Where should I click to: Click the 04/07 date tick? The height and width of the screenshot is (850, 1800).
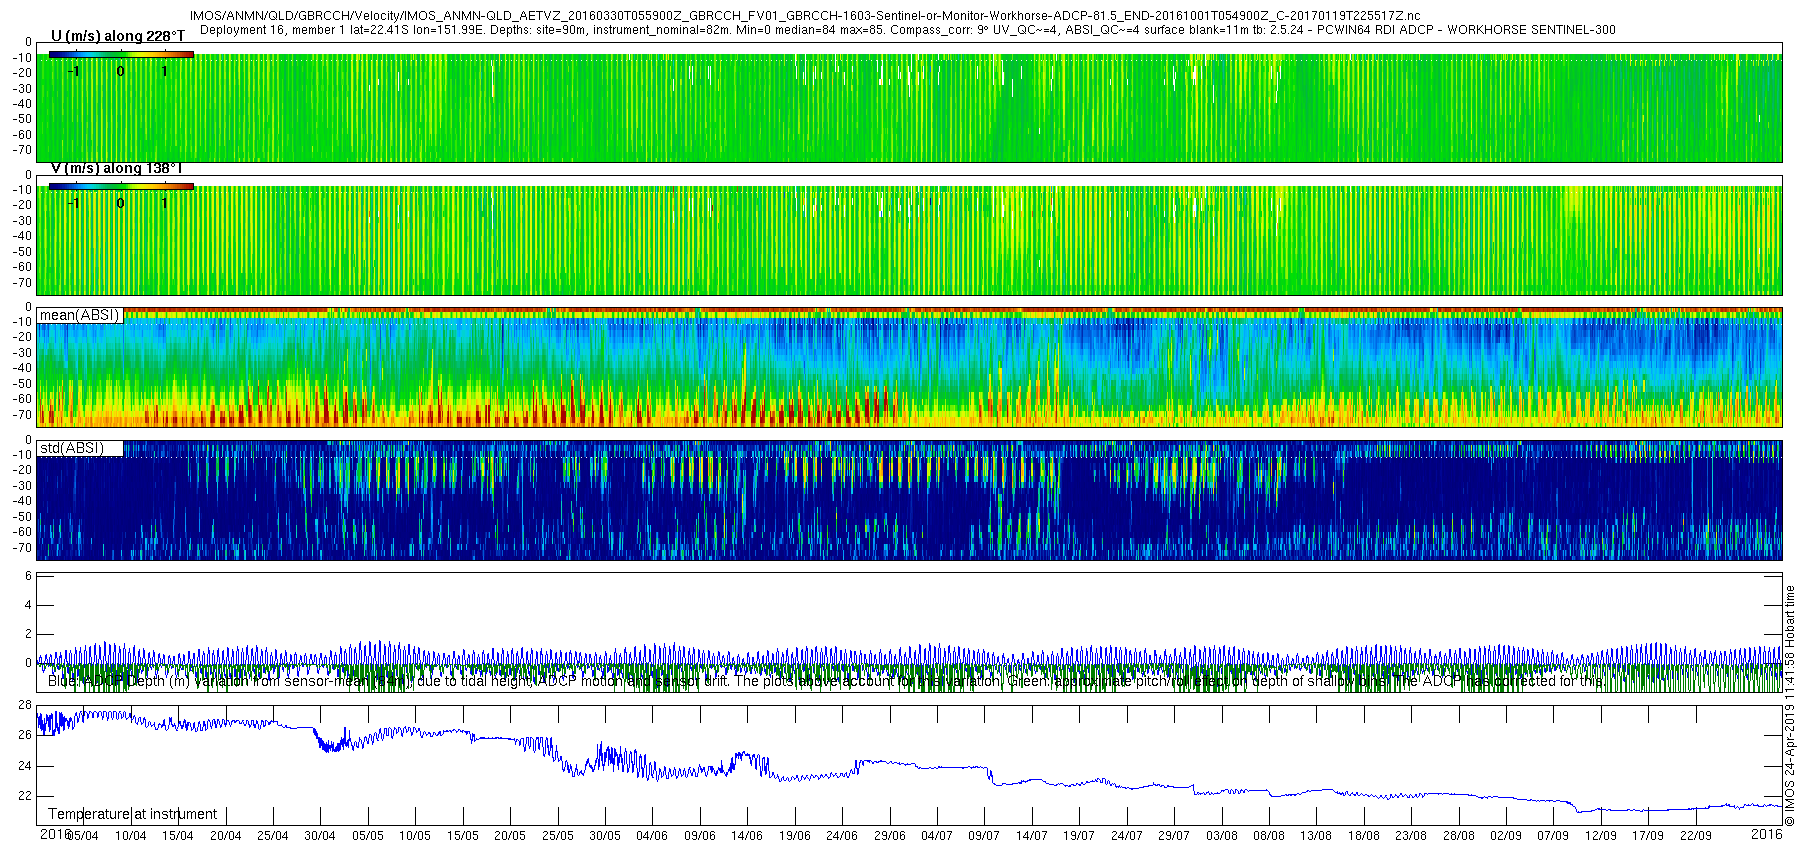pyautogui.click(x=937, y=836)
